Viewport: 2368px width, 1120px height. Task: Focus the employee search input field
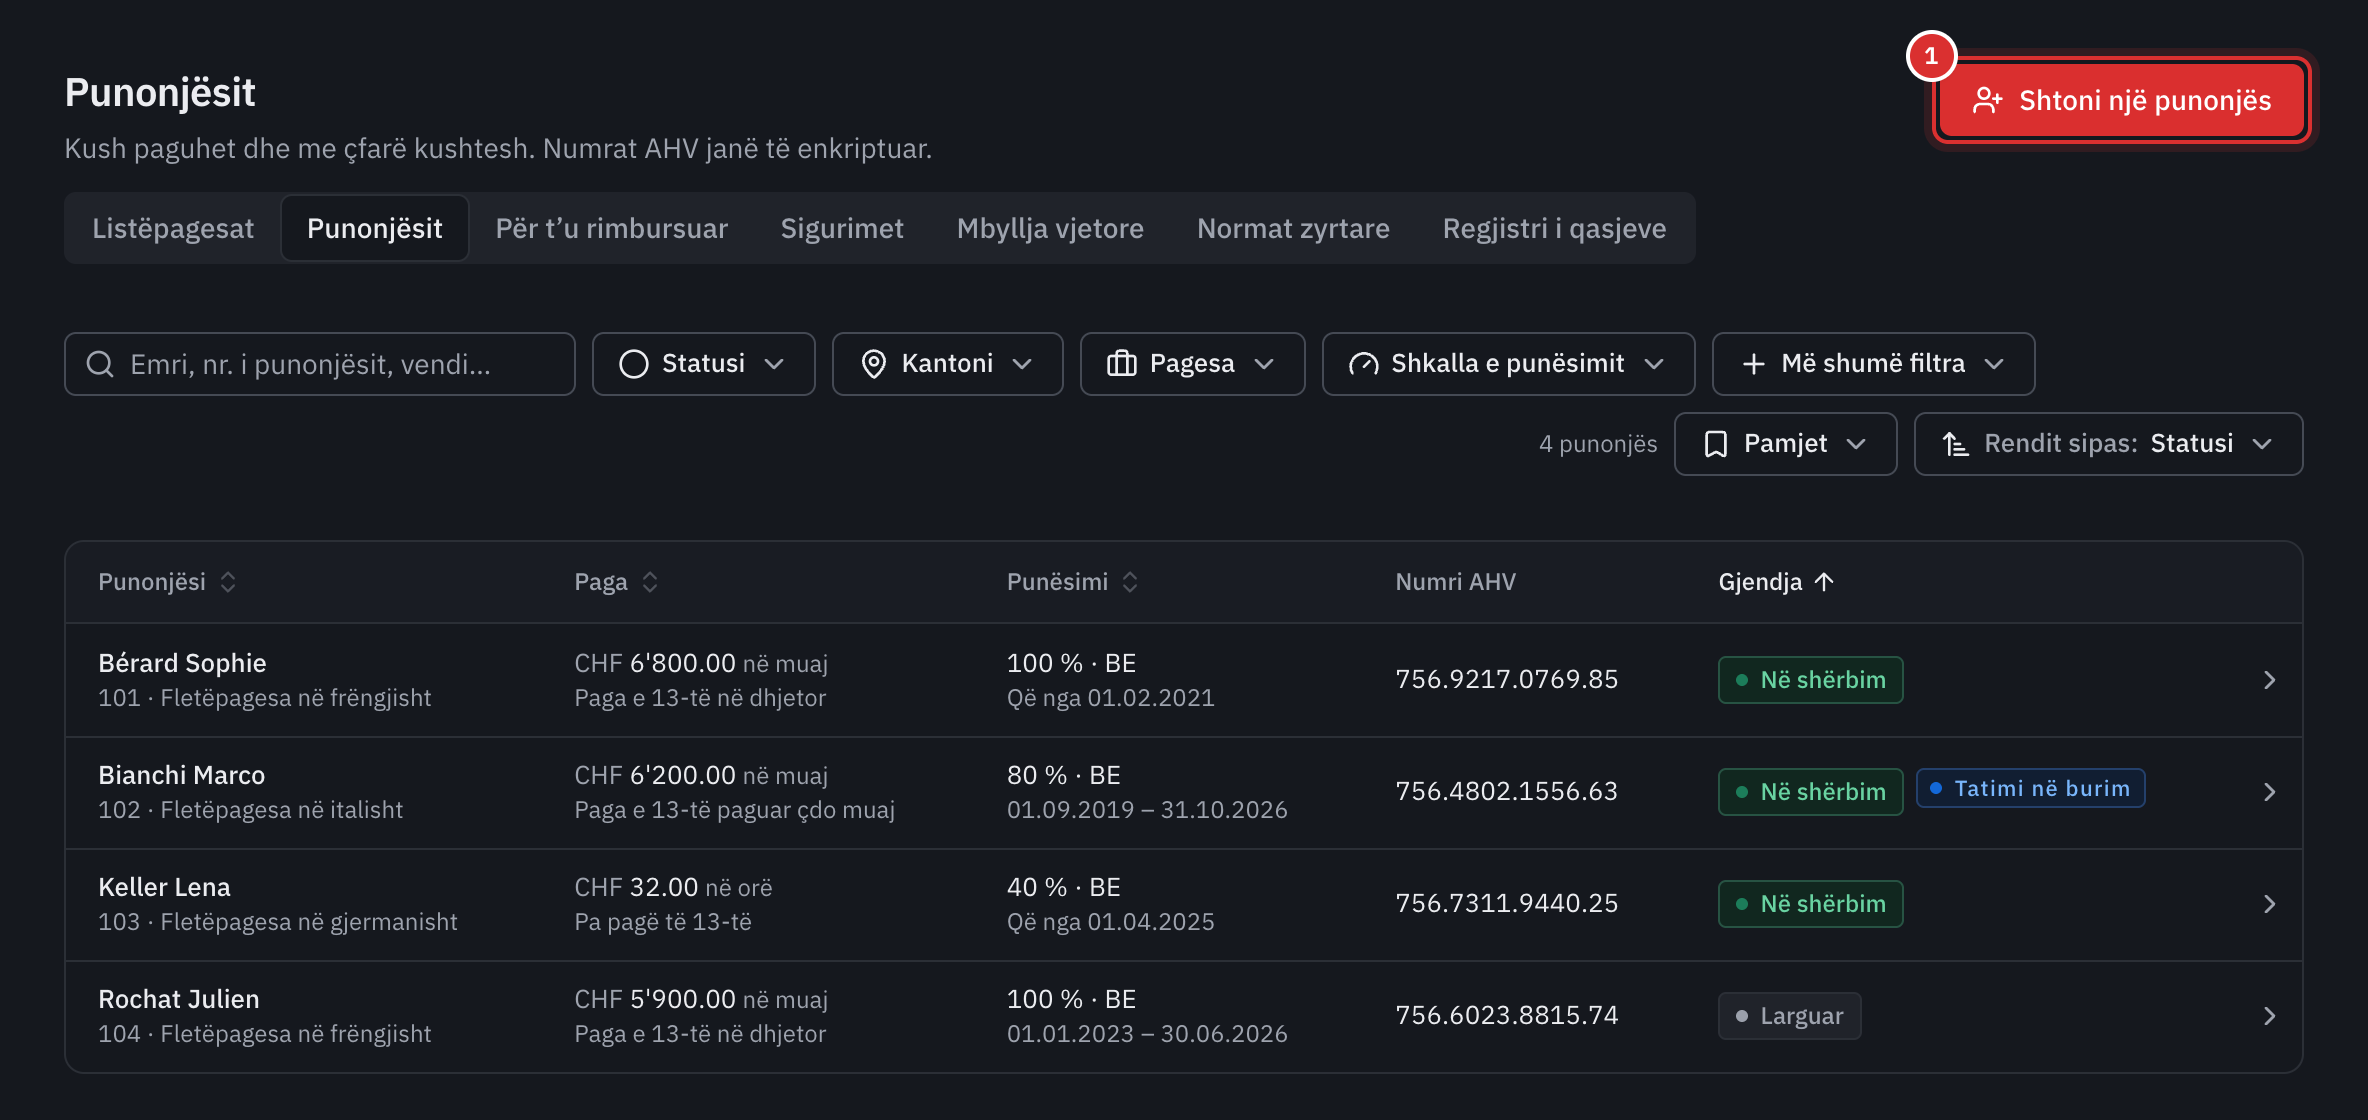(320, 364)
